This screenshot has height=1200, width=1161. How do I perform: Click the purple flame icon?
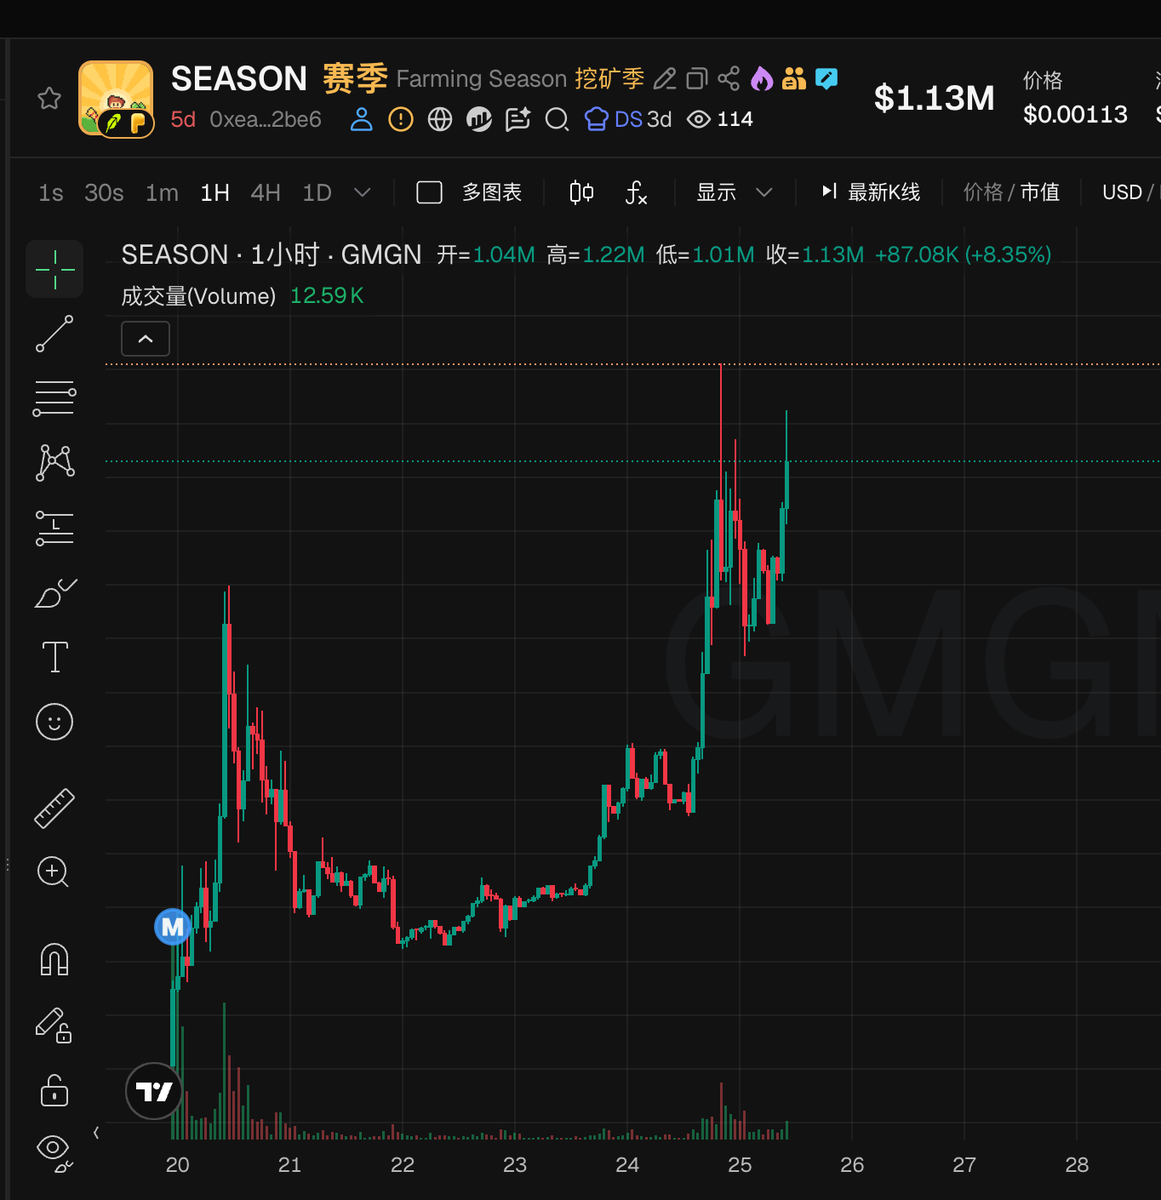[762, 79]
